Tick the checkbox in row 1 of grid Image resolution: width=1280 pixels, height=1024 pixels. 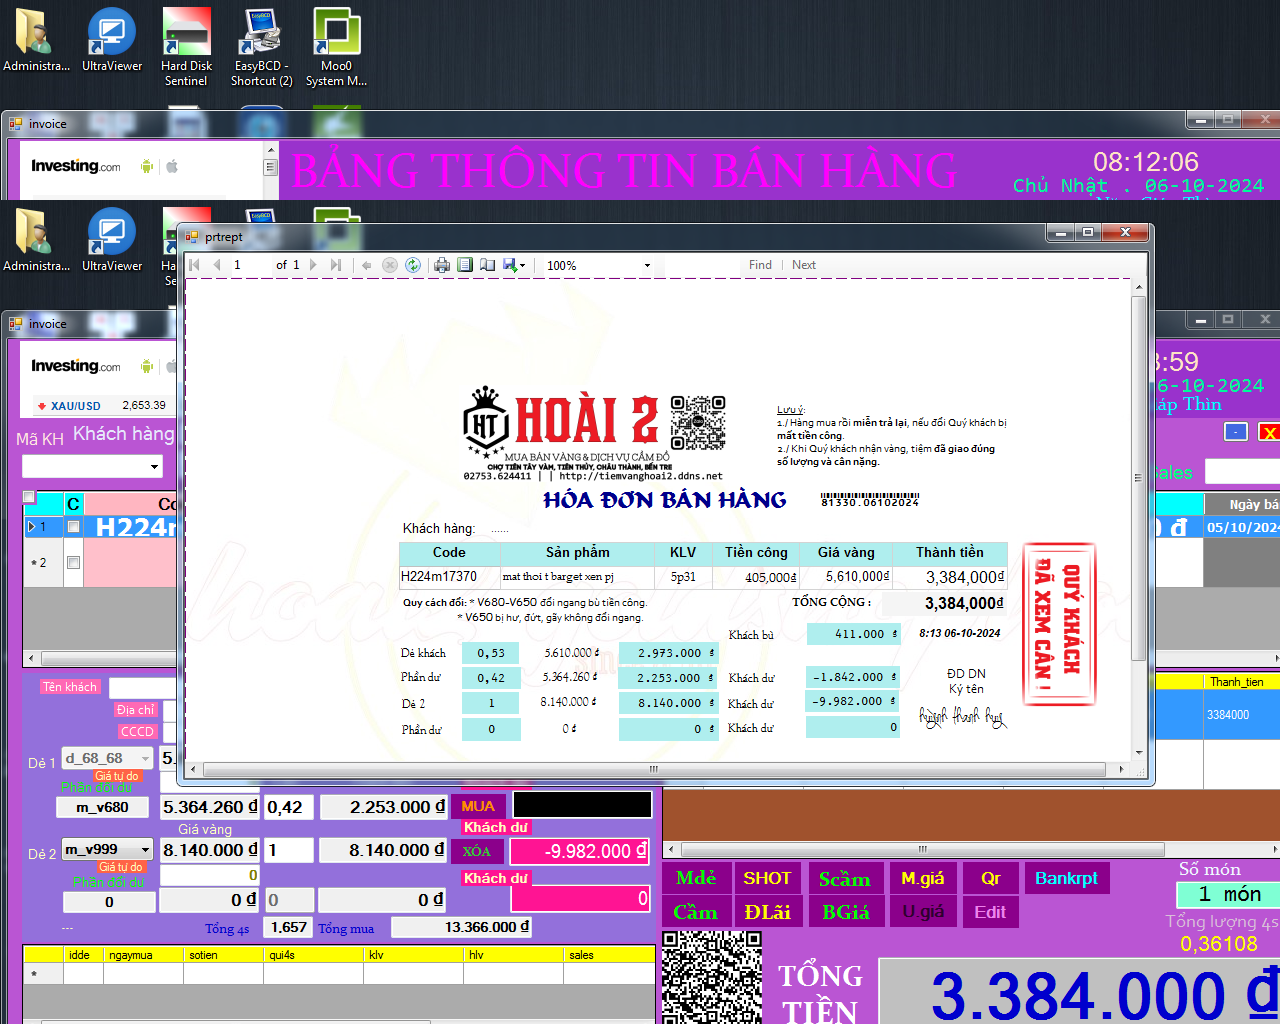coord(73,527)
